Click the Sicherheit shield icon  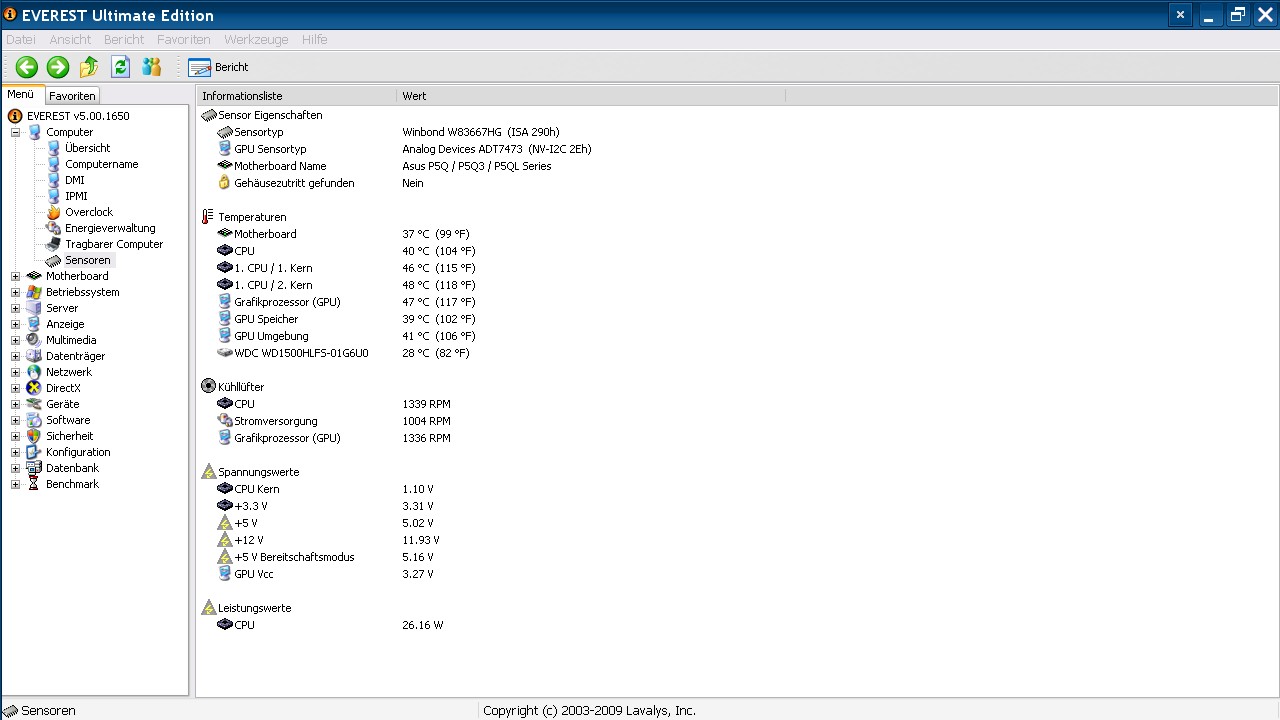point(34,436)
